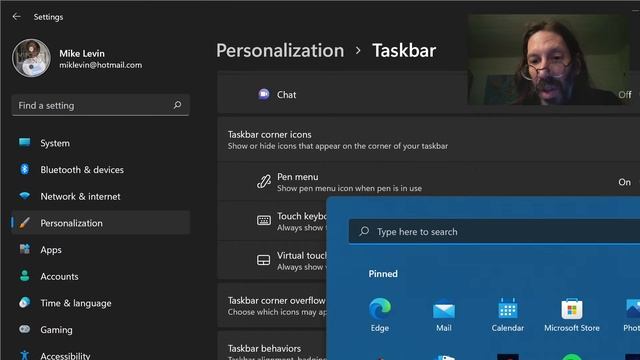Click the Gaming controller icon
640x360 pixels.
[24, 329]
